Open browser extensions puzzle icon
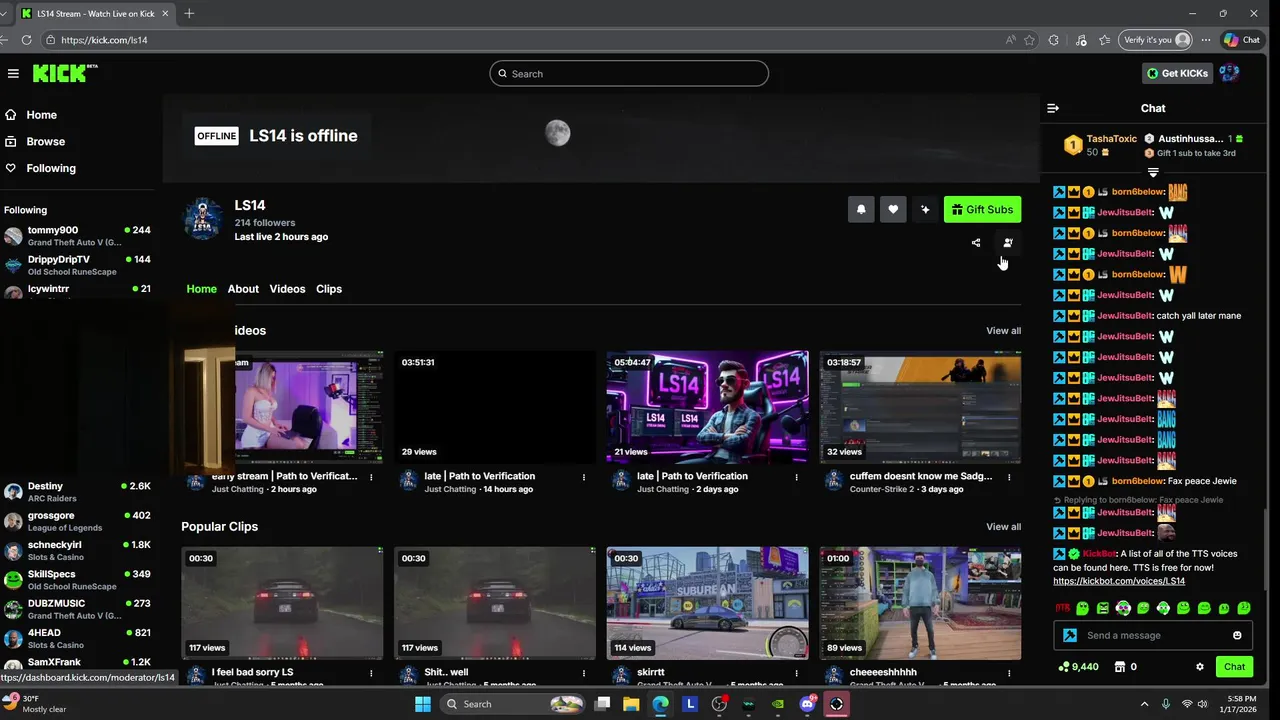Image resolution: width=1280 pixels, height=720 pixels. 1054,40
